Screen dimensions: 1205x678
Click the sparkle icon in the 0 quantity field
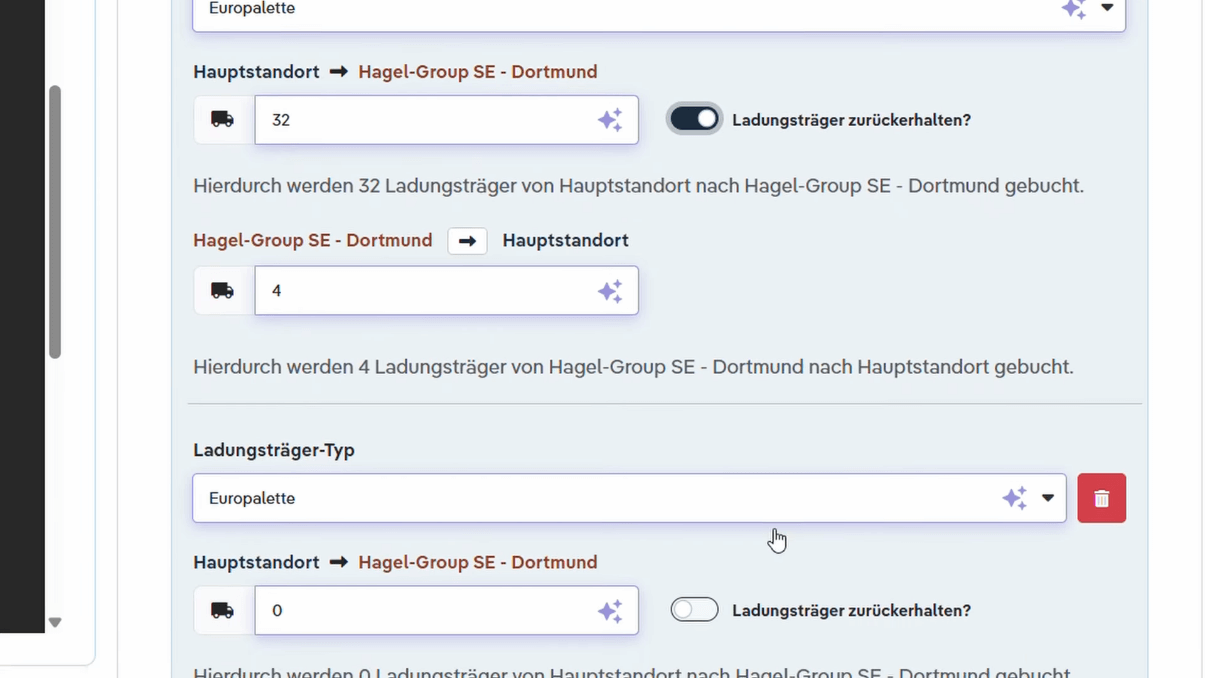coord(610,611)
